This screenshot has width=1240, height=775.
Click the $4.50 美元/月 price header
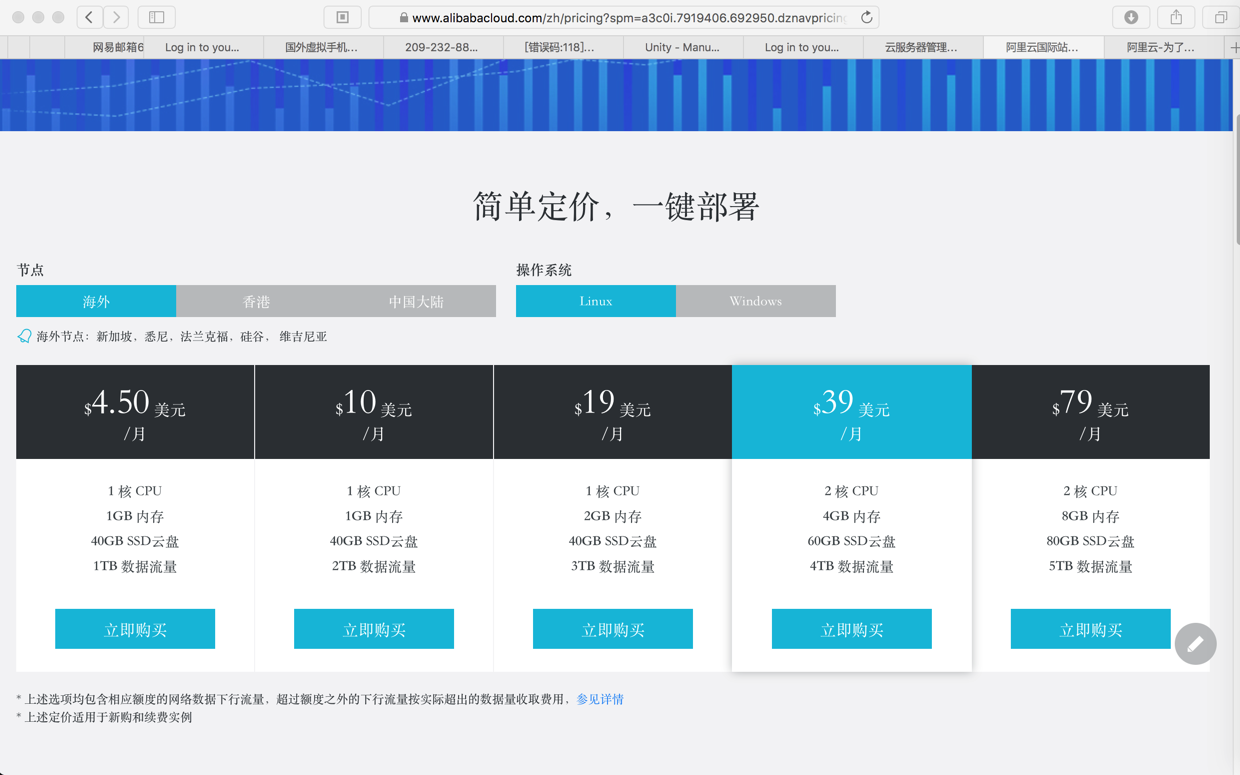(x=135, y=412)
